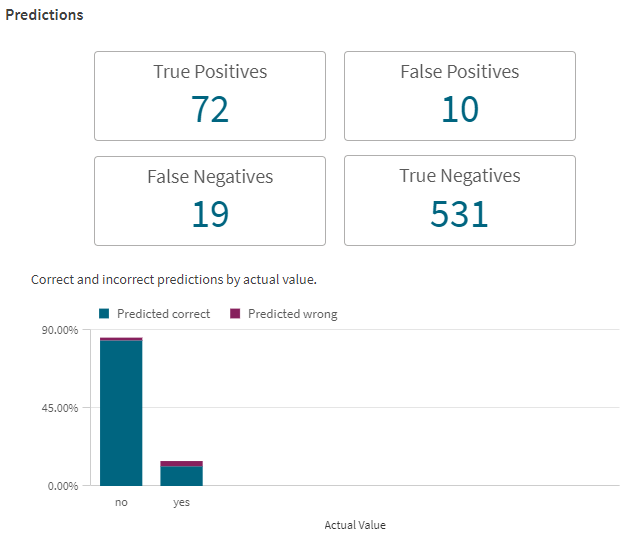This screenshot has height=548, width=639.
Task: Select the False Negatives value 19
Action: [210, 213]
